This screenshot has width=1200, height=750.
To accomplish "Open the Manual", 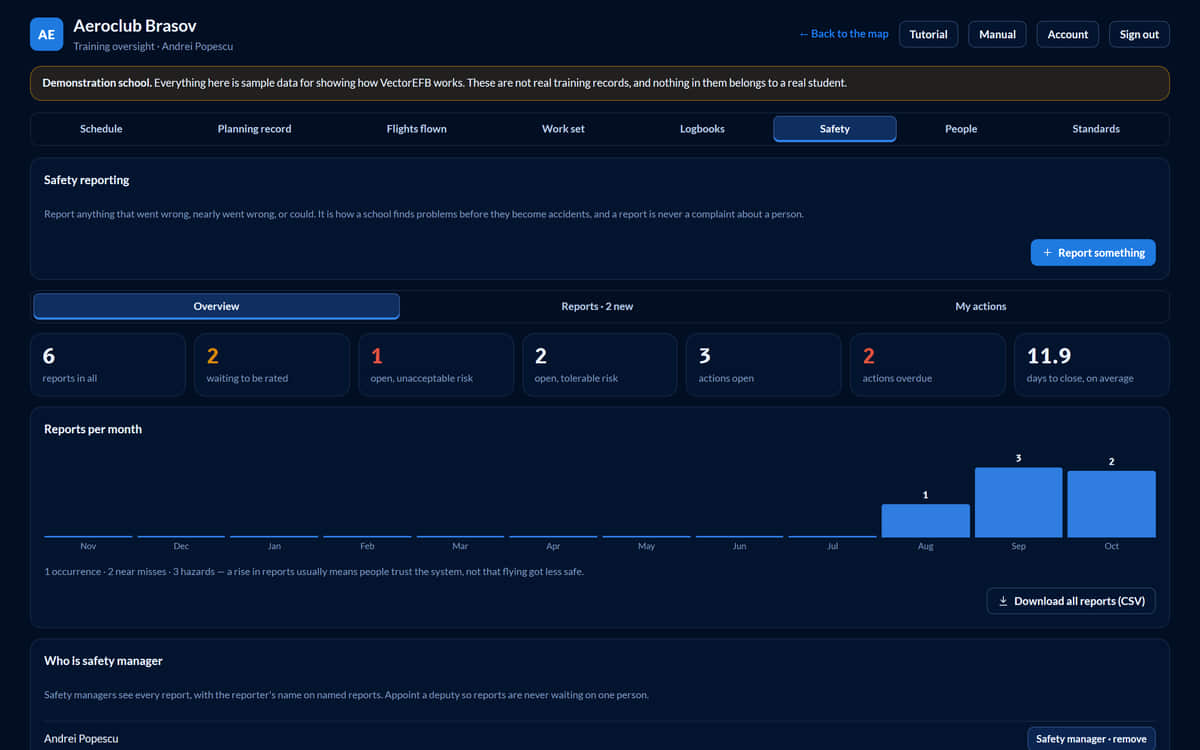I will pyautogui.click(x=997, y=34).
